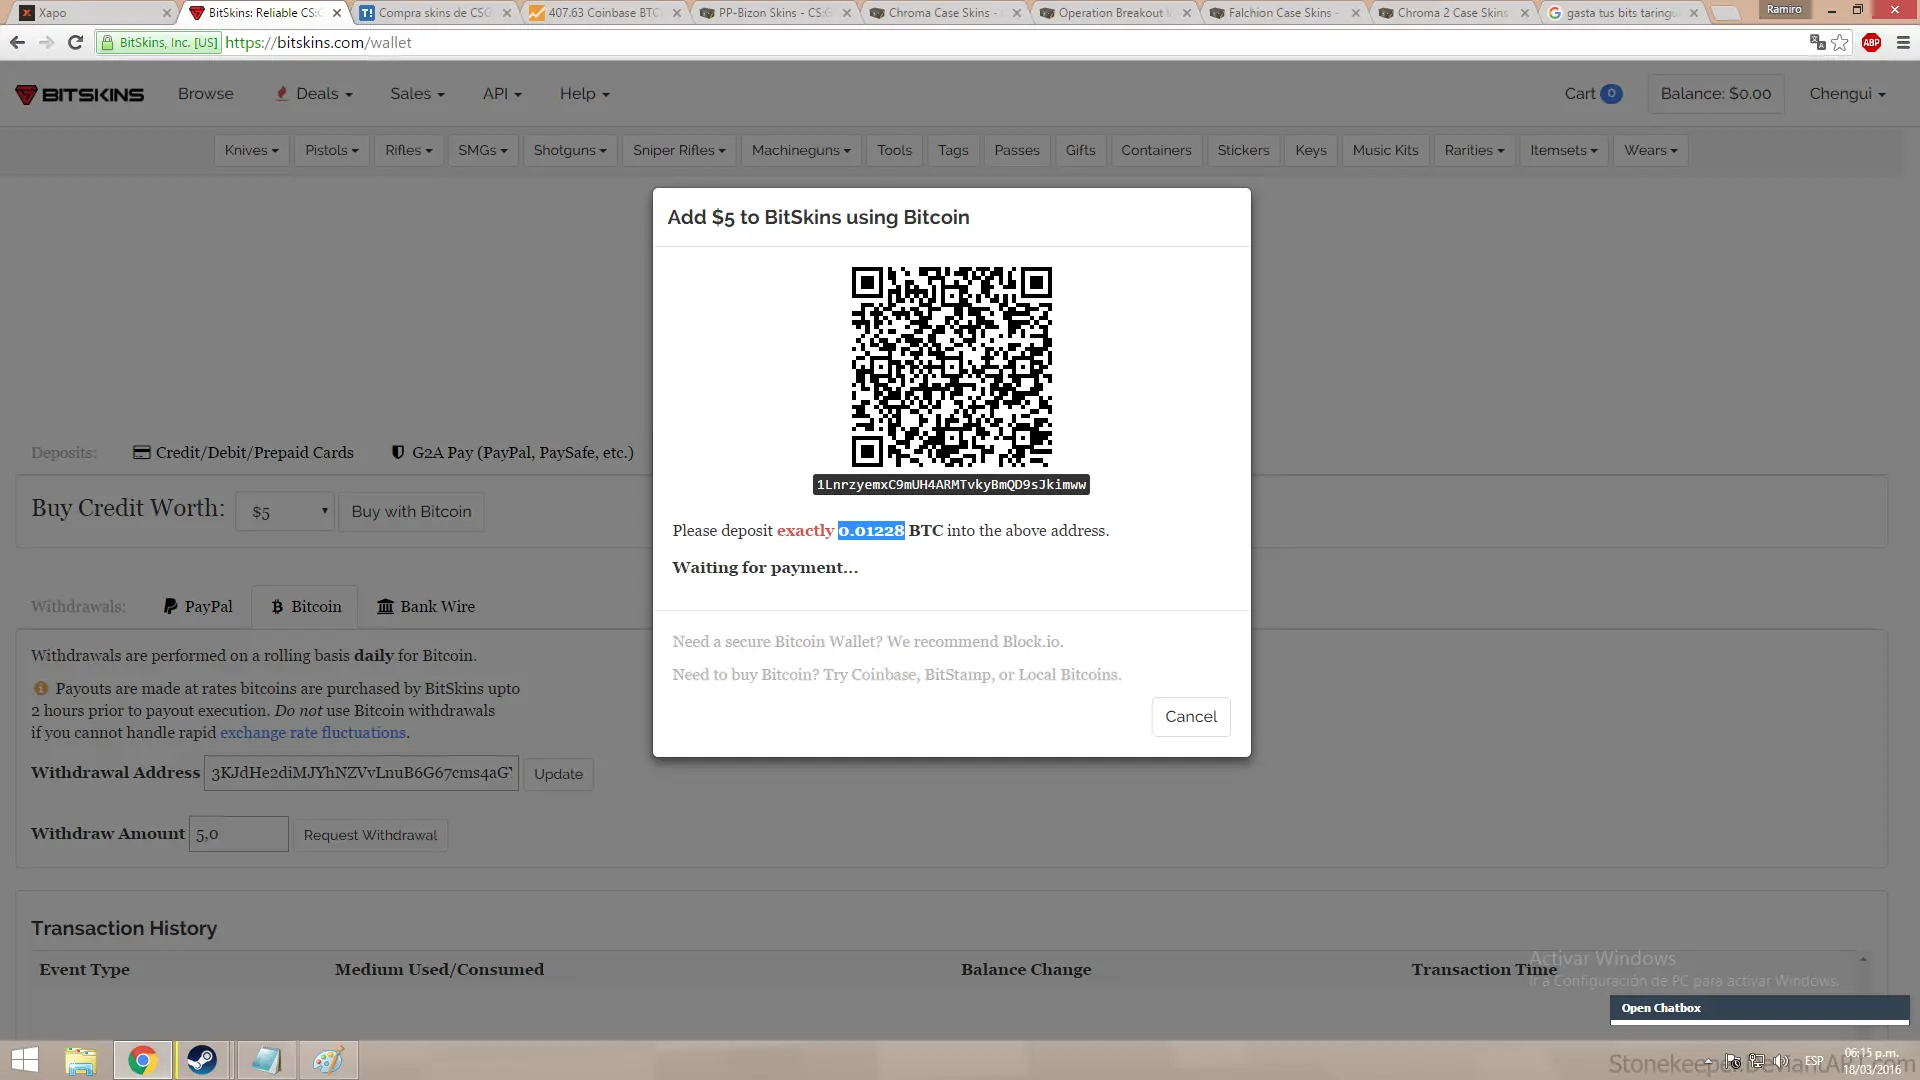Open the $5 credit amount selector
This screenshot has width=1920, height=1080.
(285, 512)
